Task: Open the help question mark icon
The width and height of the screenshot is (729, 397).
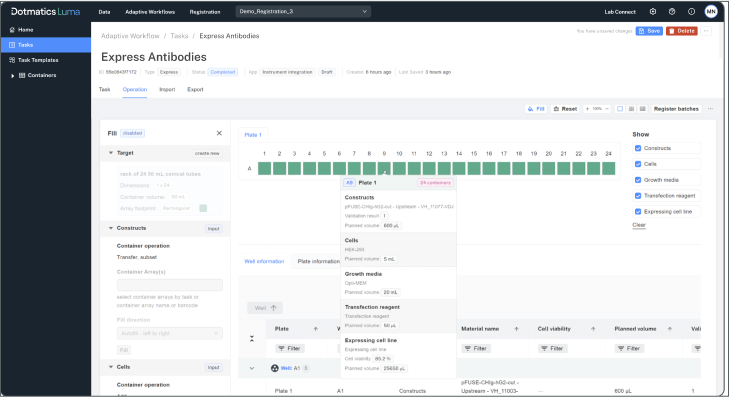Action: point(672,12)
